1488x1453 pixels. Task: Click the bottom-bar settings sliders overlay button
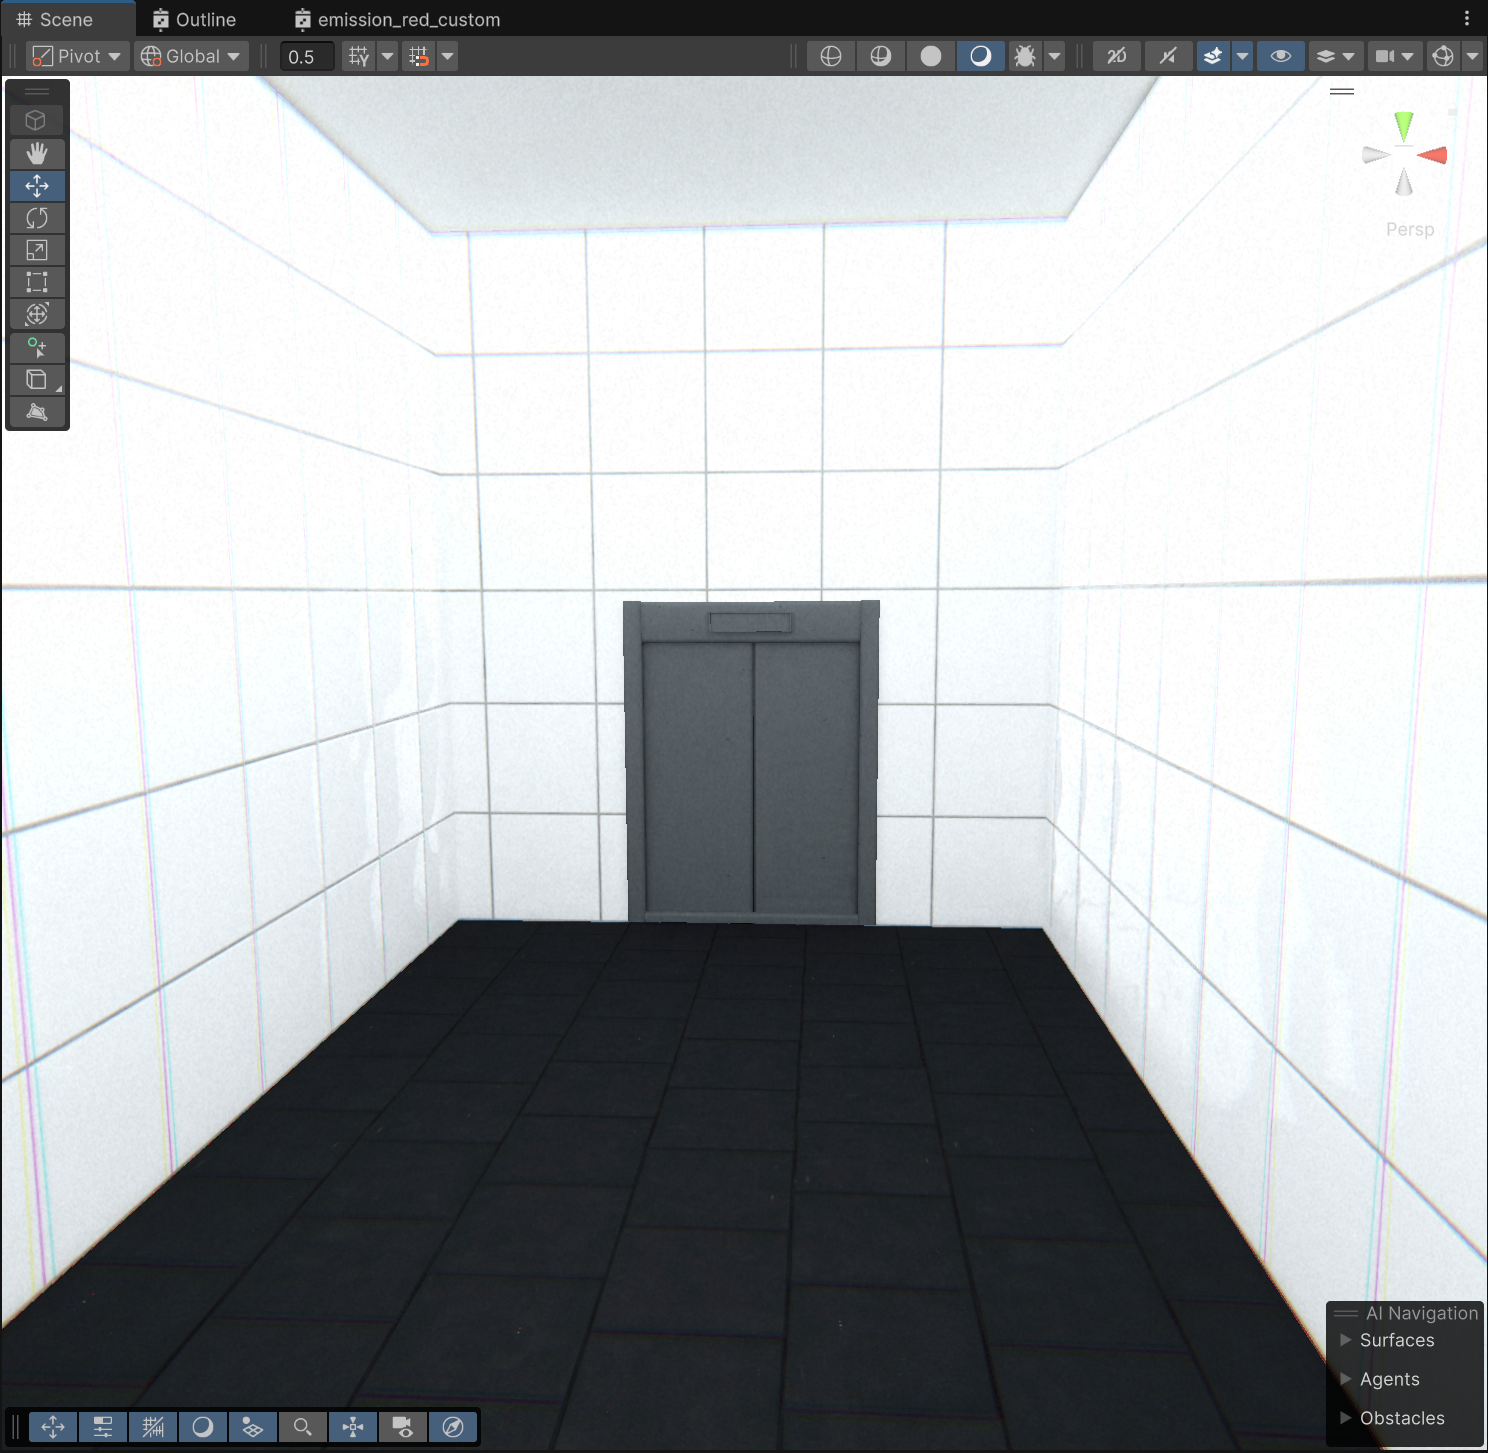103,1427
